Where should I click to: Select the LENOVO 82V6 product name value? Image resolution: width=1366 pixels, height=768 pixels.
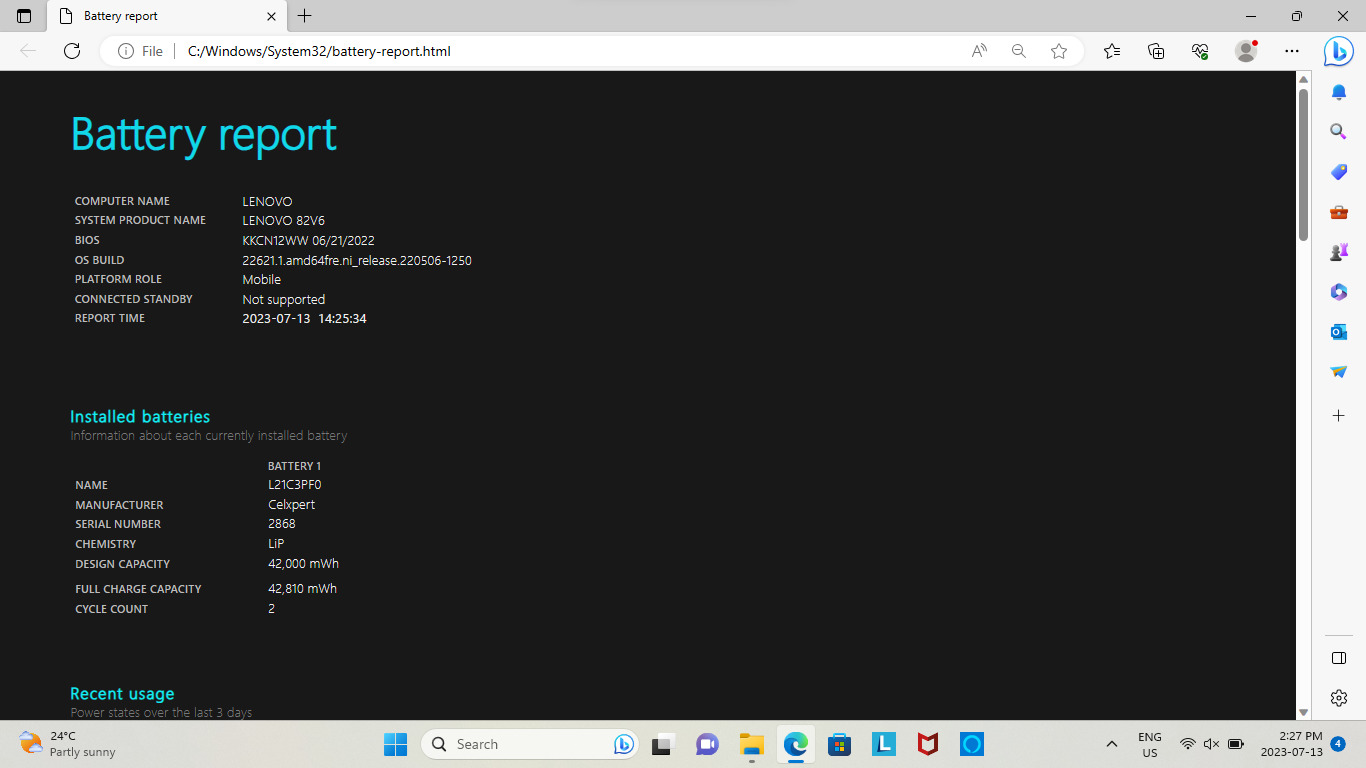point(283,220)
